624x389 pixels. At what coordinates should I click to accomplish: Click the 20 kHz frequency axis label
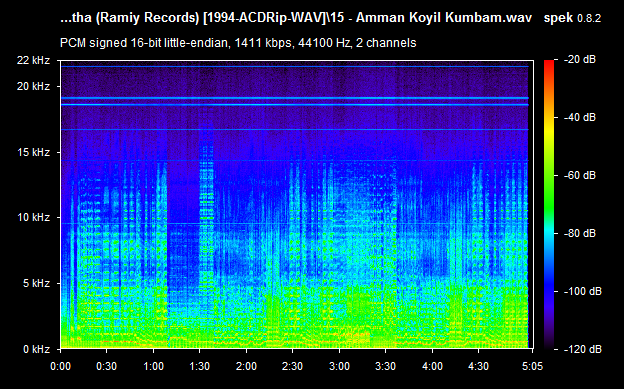coord(33,86)
